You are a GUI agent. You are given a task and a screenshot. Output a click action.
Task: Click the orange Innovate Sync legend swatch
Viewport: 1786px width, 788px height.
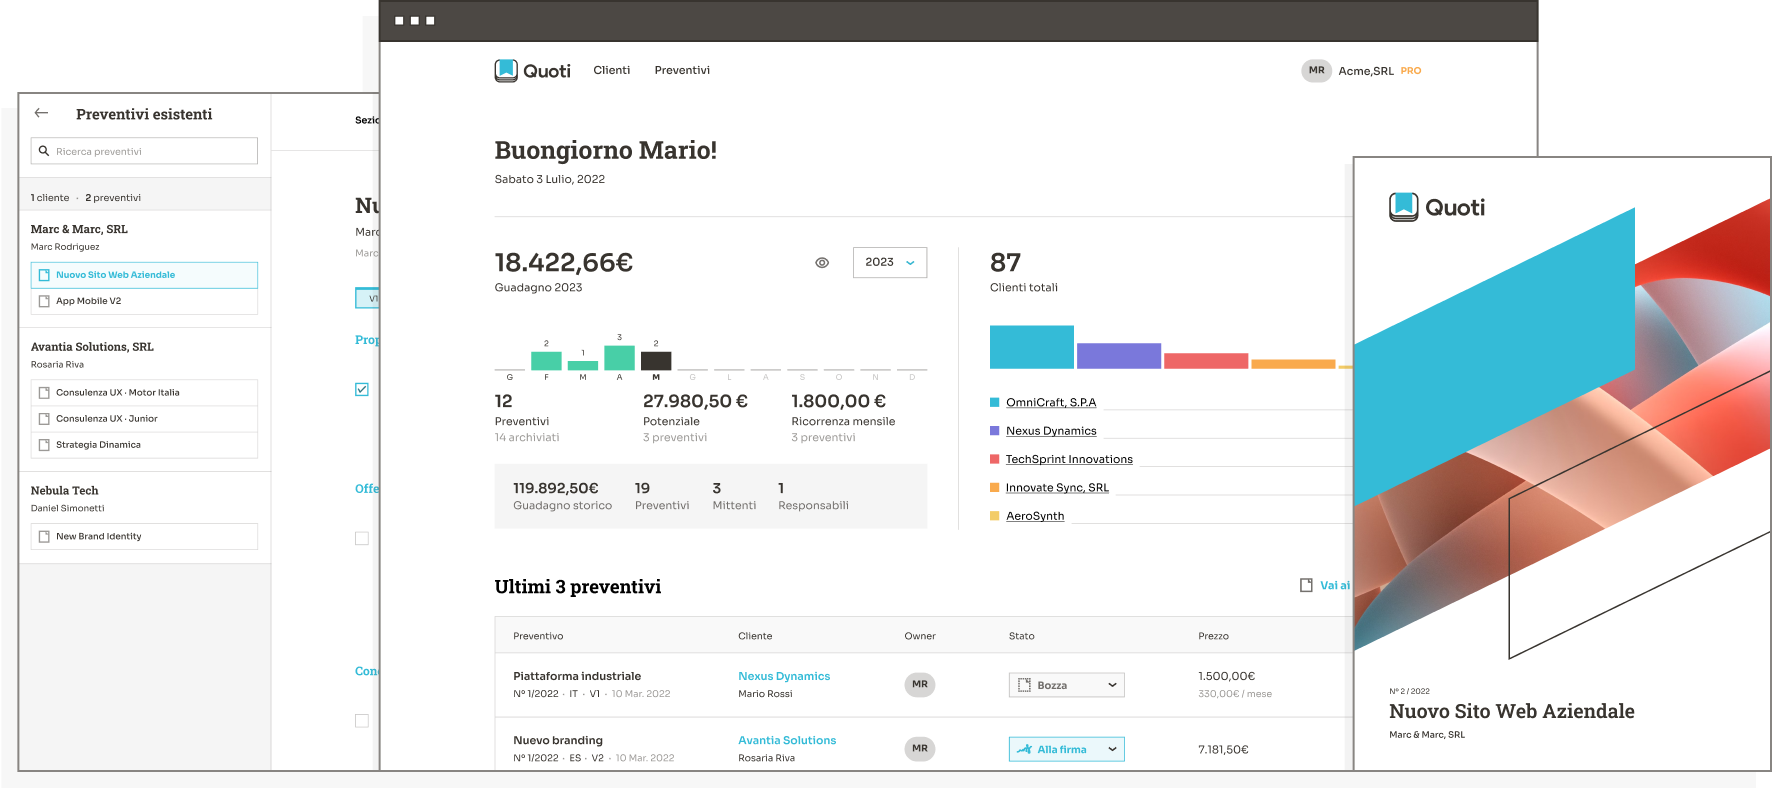995,487
